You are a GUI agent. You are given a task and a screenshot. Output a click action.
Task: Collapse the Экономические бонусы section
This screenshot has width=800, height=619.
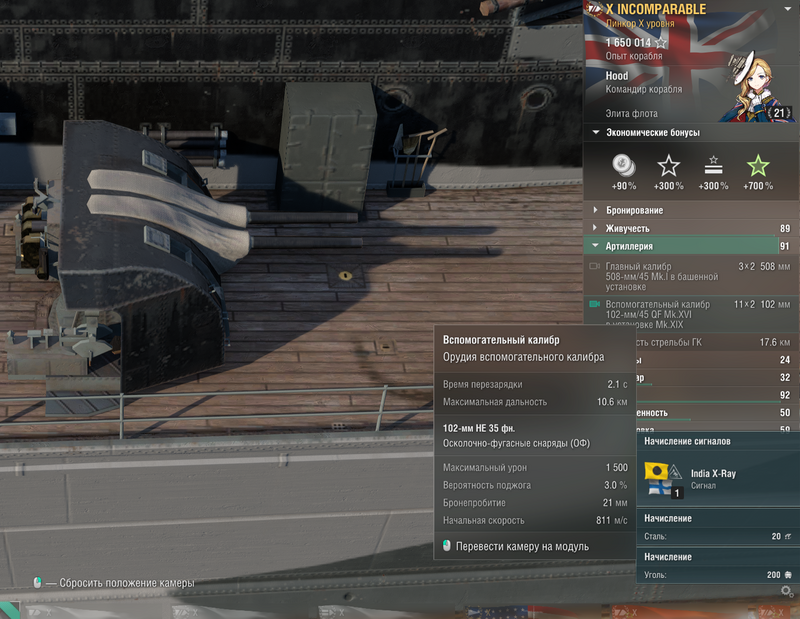(595, 132)
